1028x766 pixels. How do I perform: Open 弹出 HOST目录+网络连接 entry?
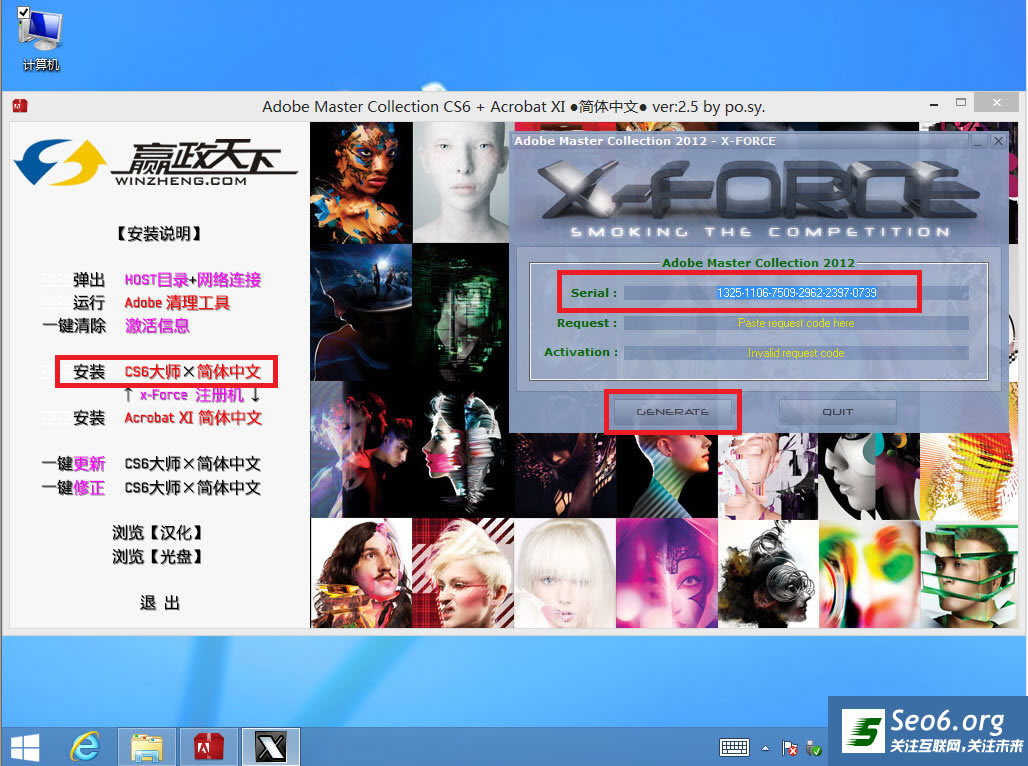tap(167, 280)
